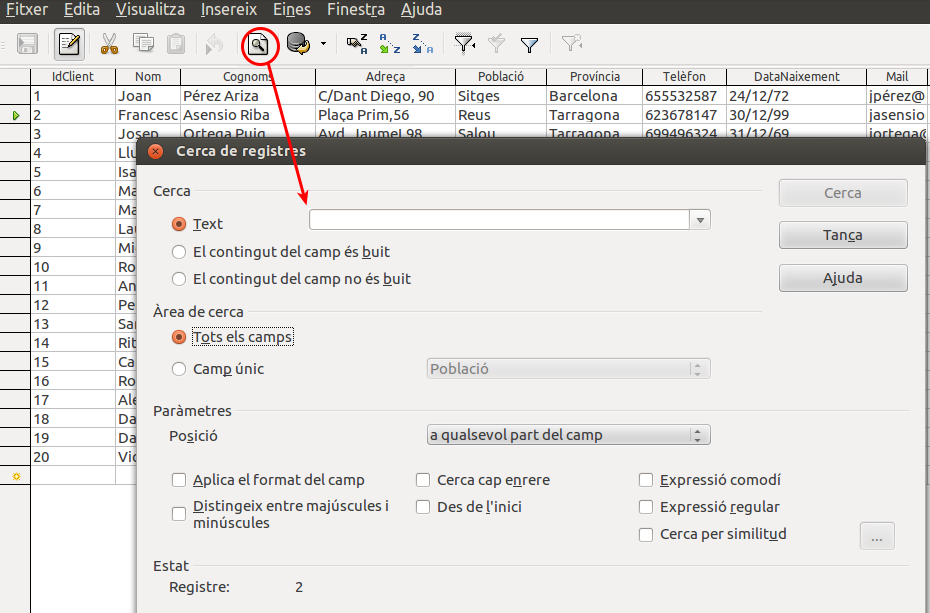Viewport: 930px width, 613px height.
Task: Click the Standard Filter funnel icon
Action: tap(530, 44)
